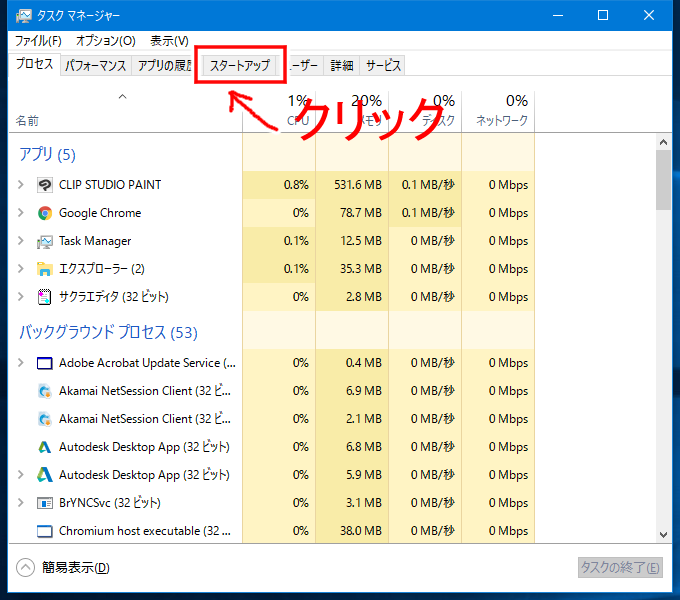Viewport: 680px width, 600px height.
Task: Select the バックグラウンド プロセス (53) heading
Action: coord(108,333)
